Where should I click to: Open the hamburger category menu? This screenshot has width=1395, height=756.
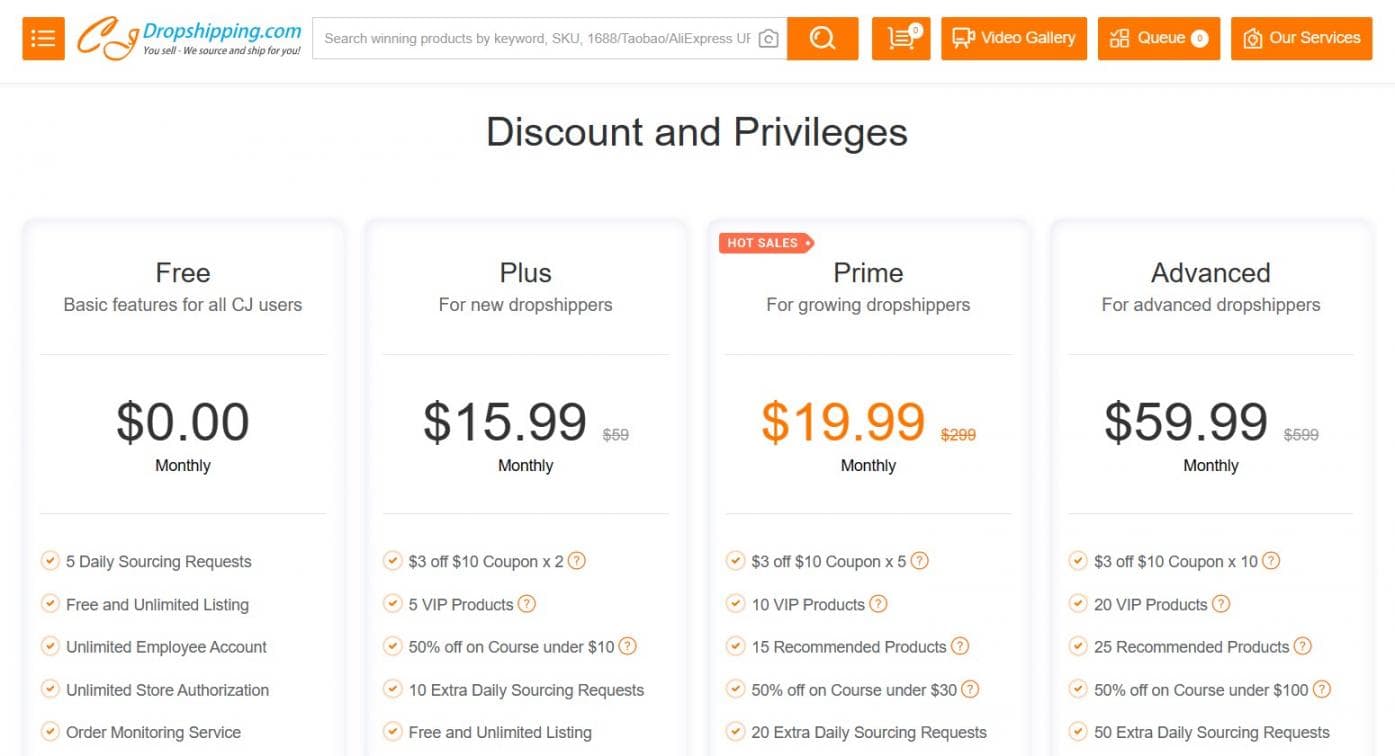[43, 39]
